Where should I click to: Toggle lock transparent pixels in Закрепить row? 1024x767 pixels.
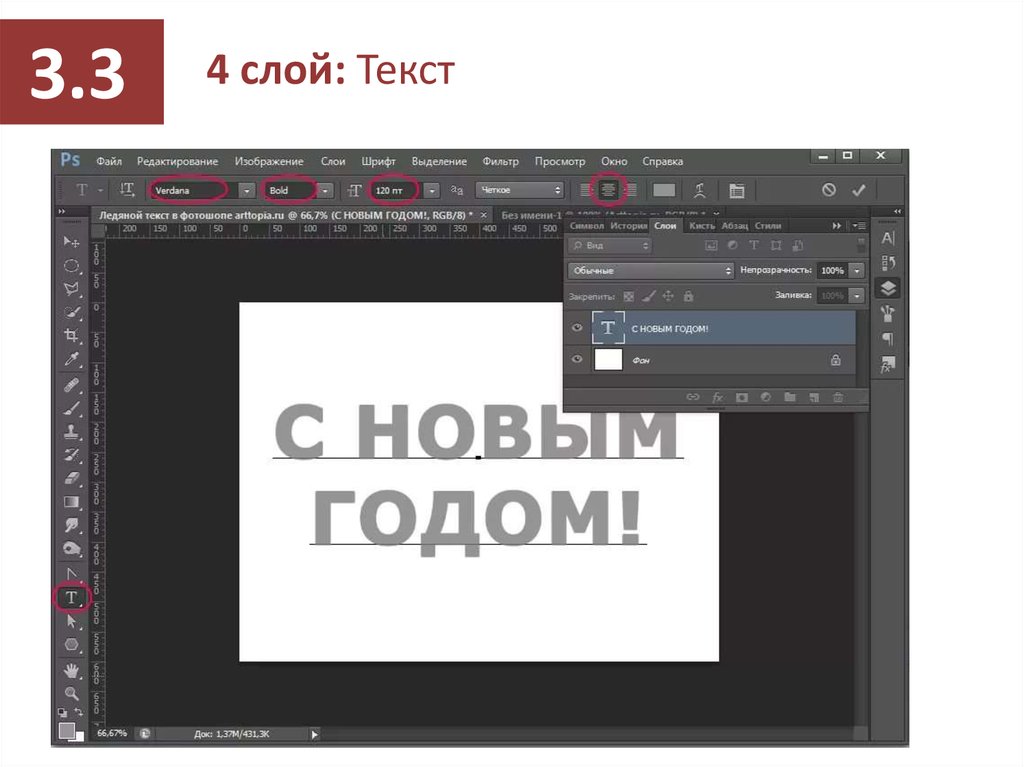pos(628,296)
